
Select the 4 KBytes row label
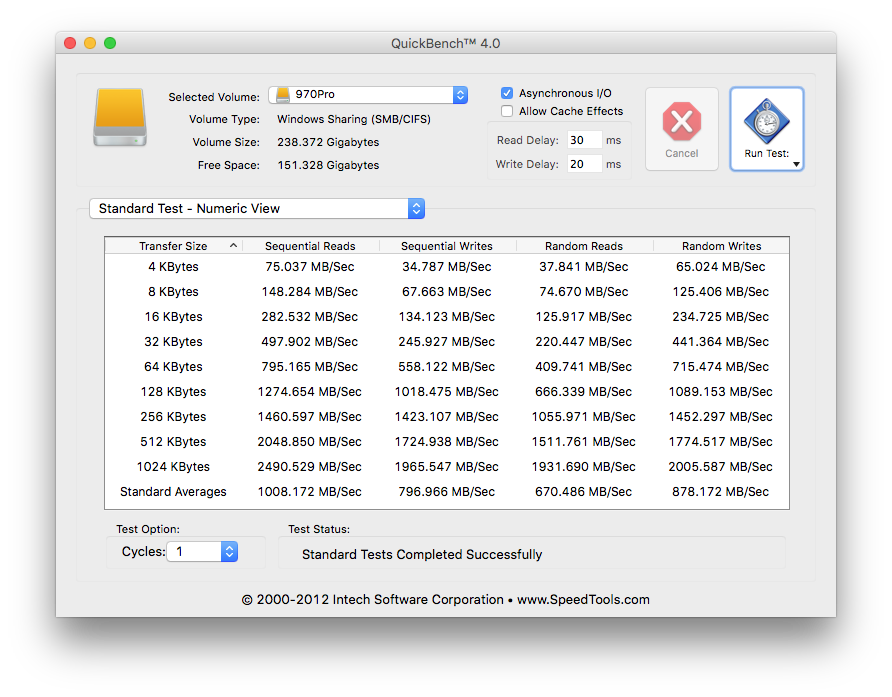pyautogui.click(x=174, y=266)
